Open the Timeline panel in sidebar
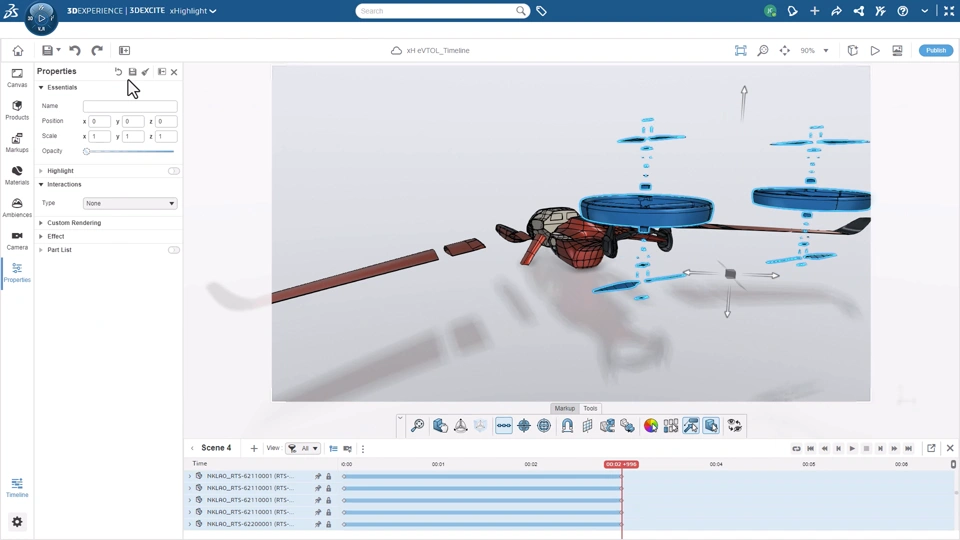Viewport: 960px width, 540px height. pos(17,487)
